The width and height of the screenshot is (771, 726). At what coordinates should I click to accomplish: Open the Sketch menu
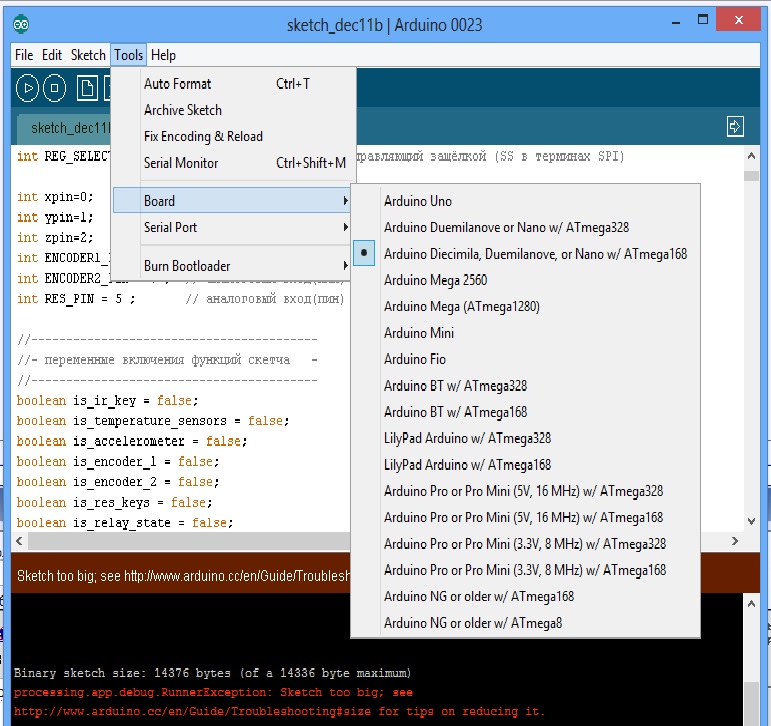[88, 55]
